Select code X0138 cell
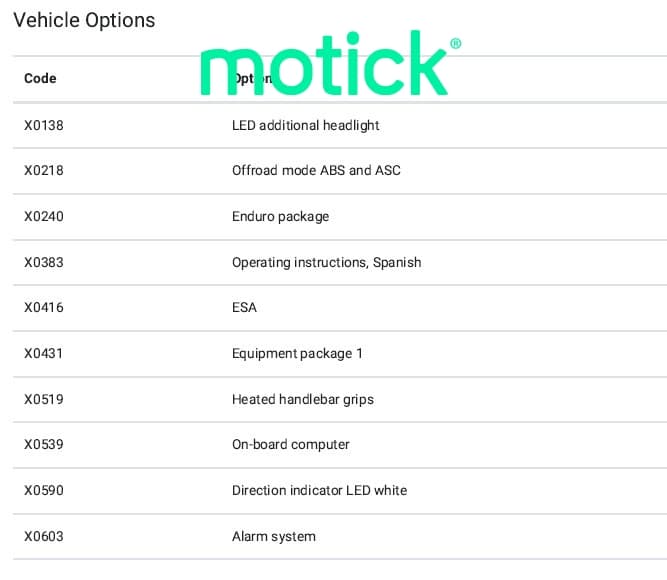The image size is (667, 580). pyautogui.click(x=44, y=125)
